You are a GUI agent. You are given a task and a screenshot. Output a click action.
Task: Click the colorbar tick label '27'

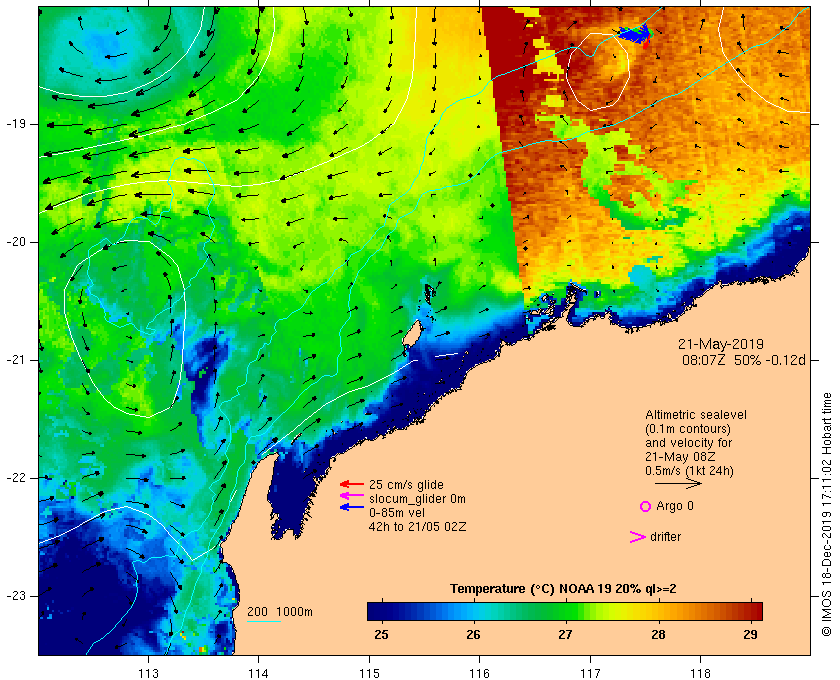coord(565,634)
